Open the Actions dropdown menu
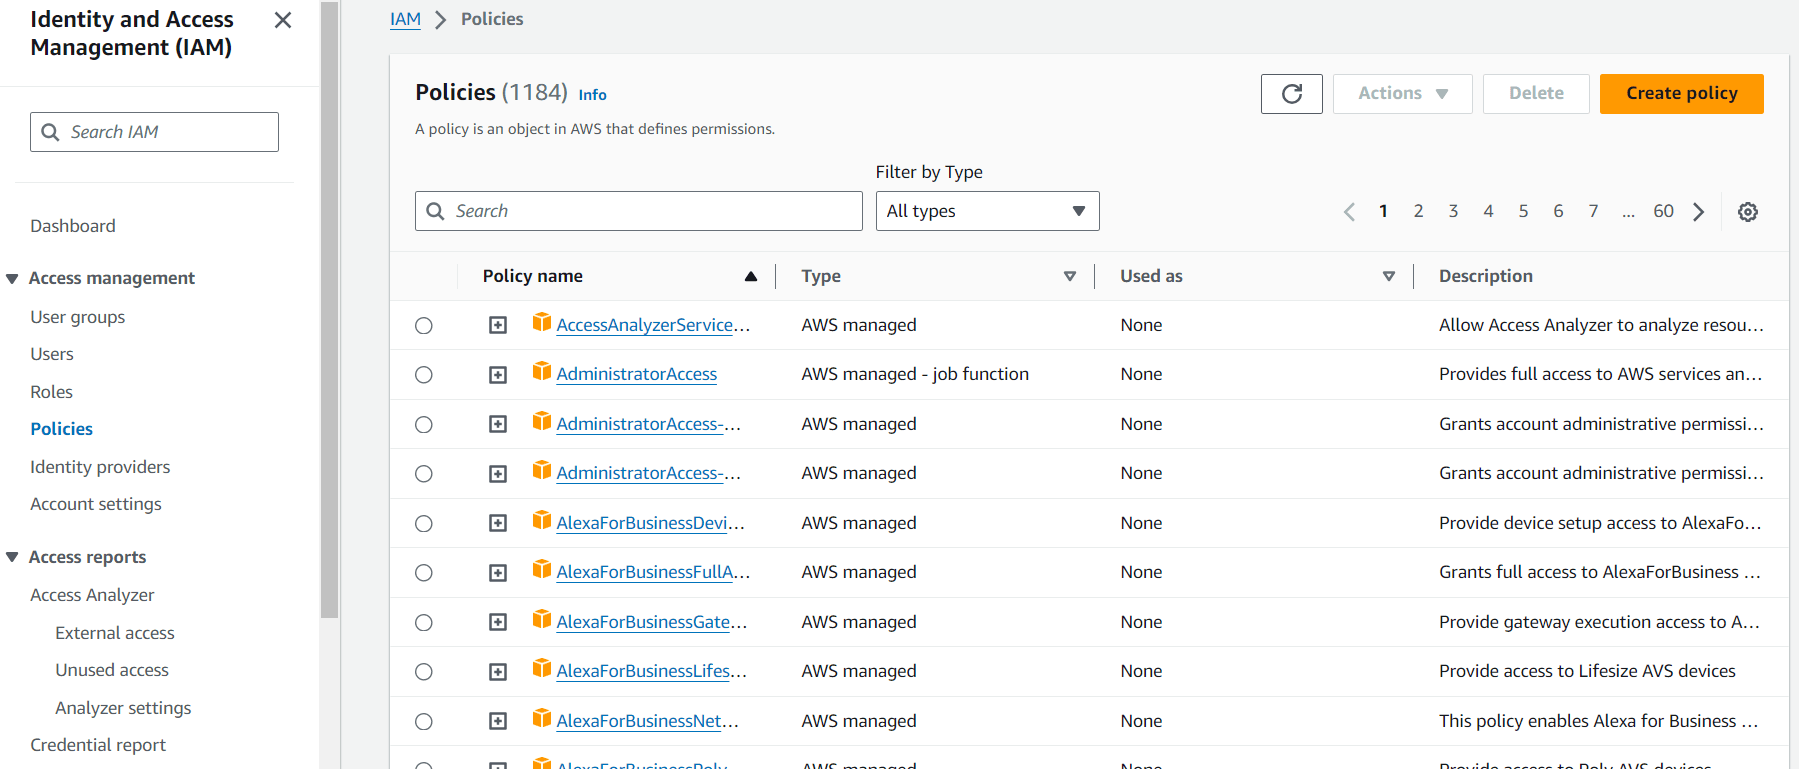 [x=1402, y=94]
